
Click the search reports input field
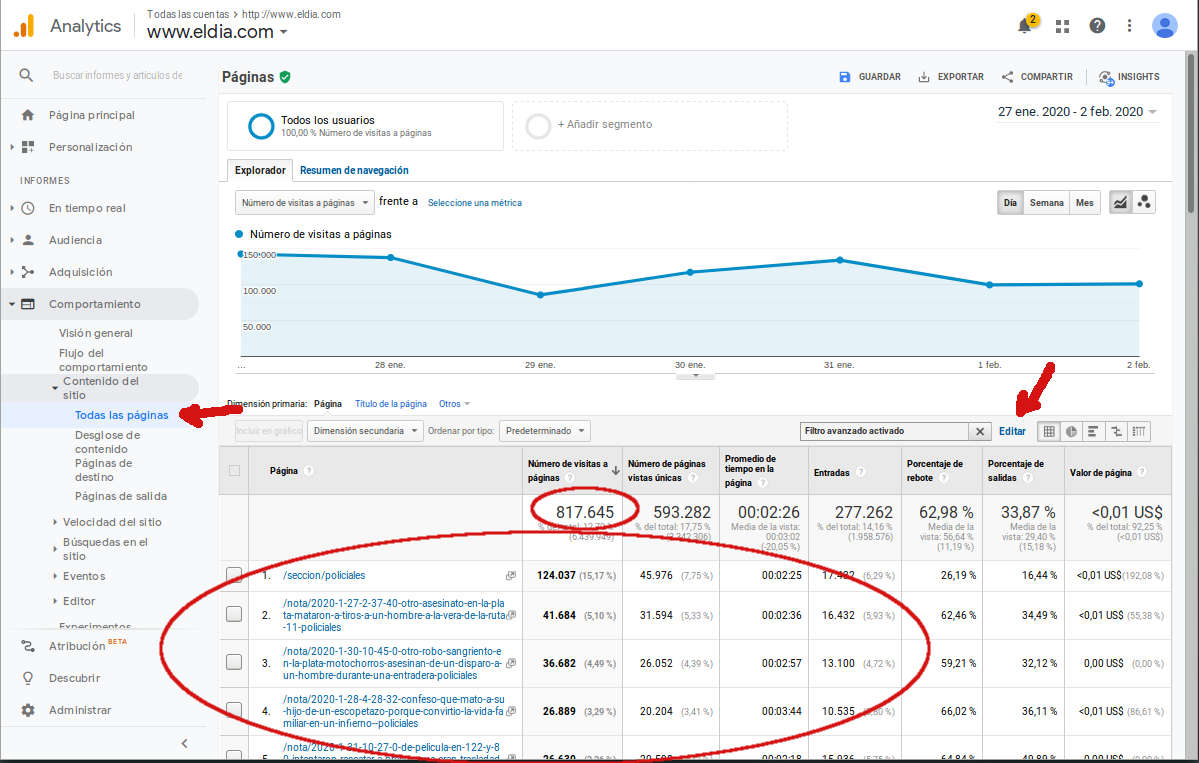117,75
